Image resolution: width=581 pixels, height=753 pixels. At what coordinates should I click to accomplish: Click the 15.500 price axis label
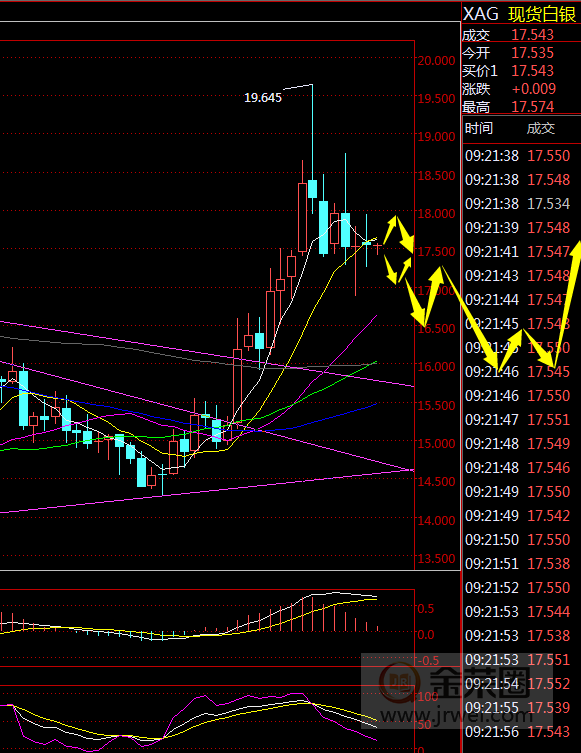click(x=436, y=405)
